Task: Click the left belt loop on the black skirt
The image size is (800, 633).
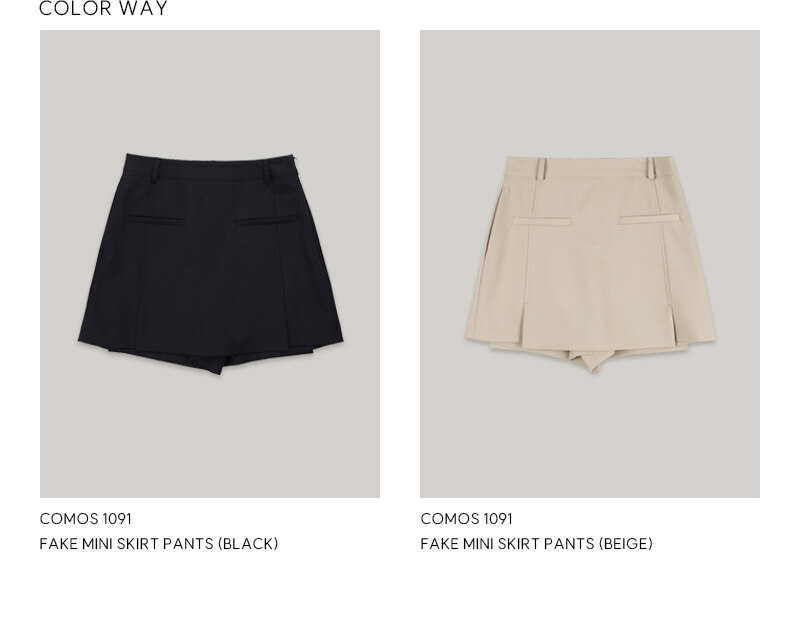Action: 154,170
